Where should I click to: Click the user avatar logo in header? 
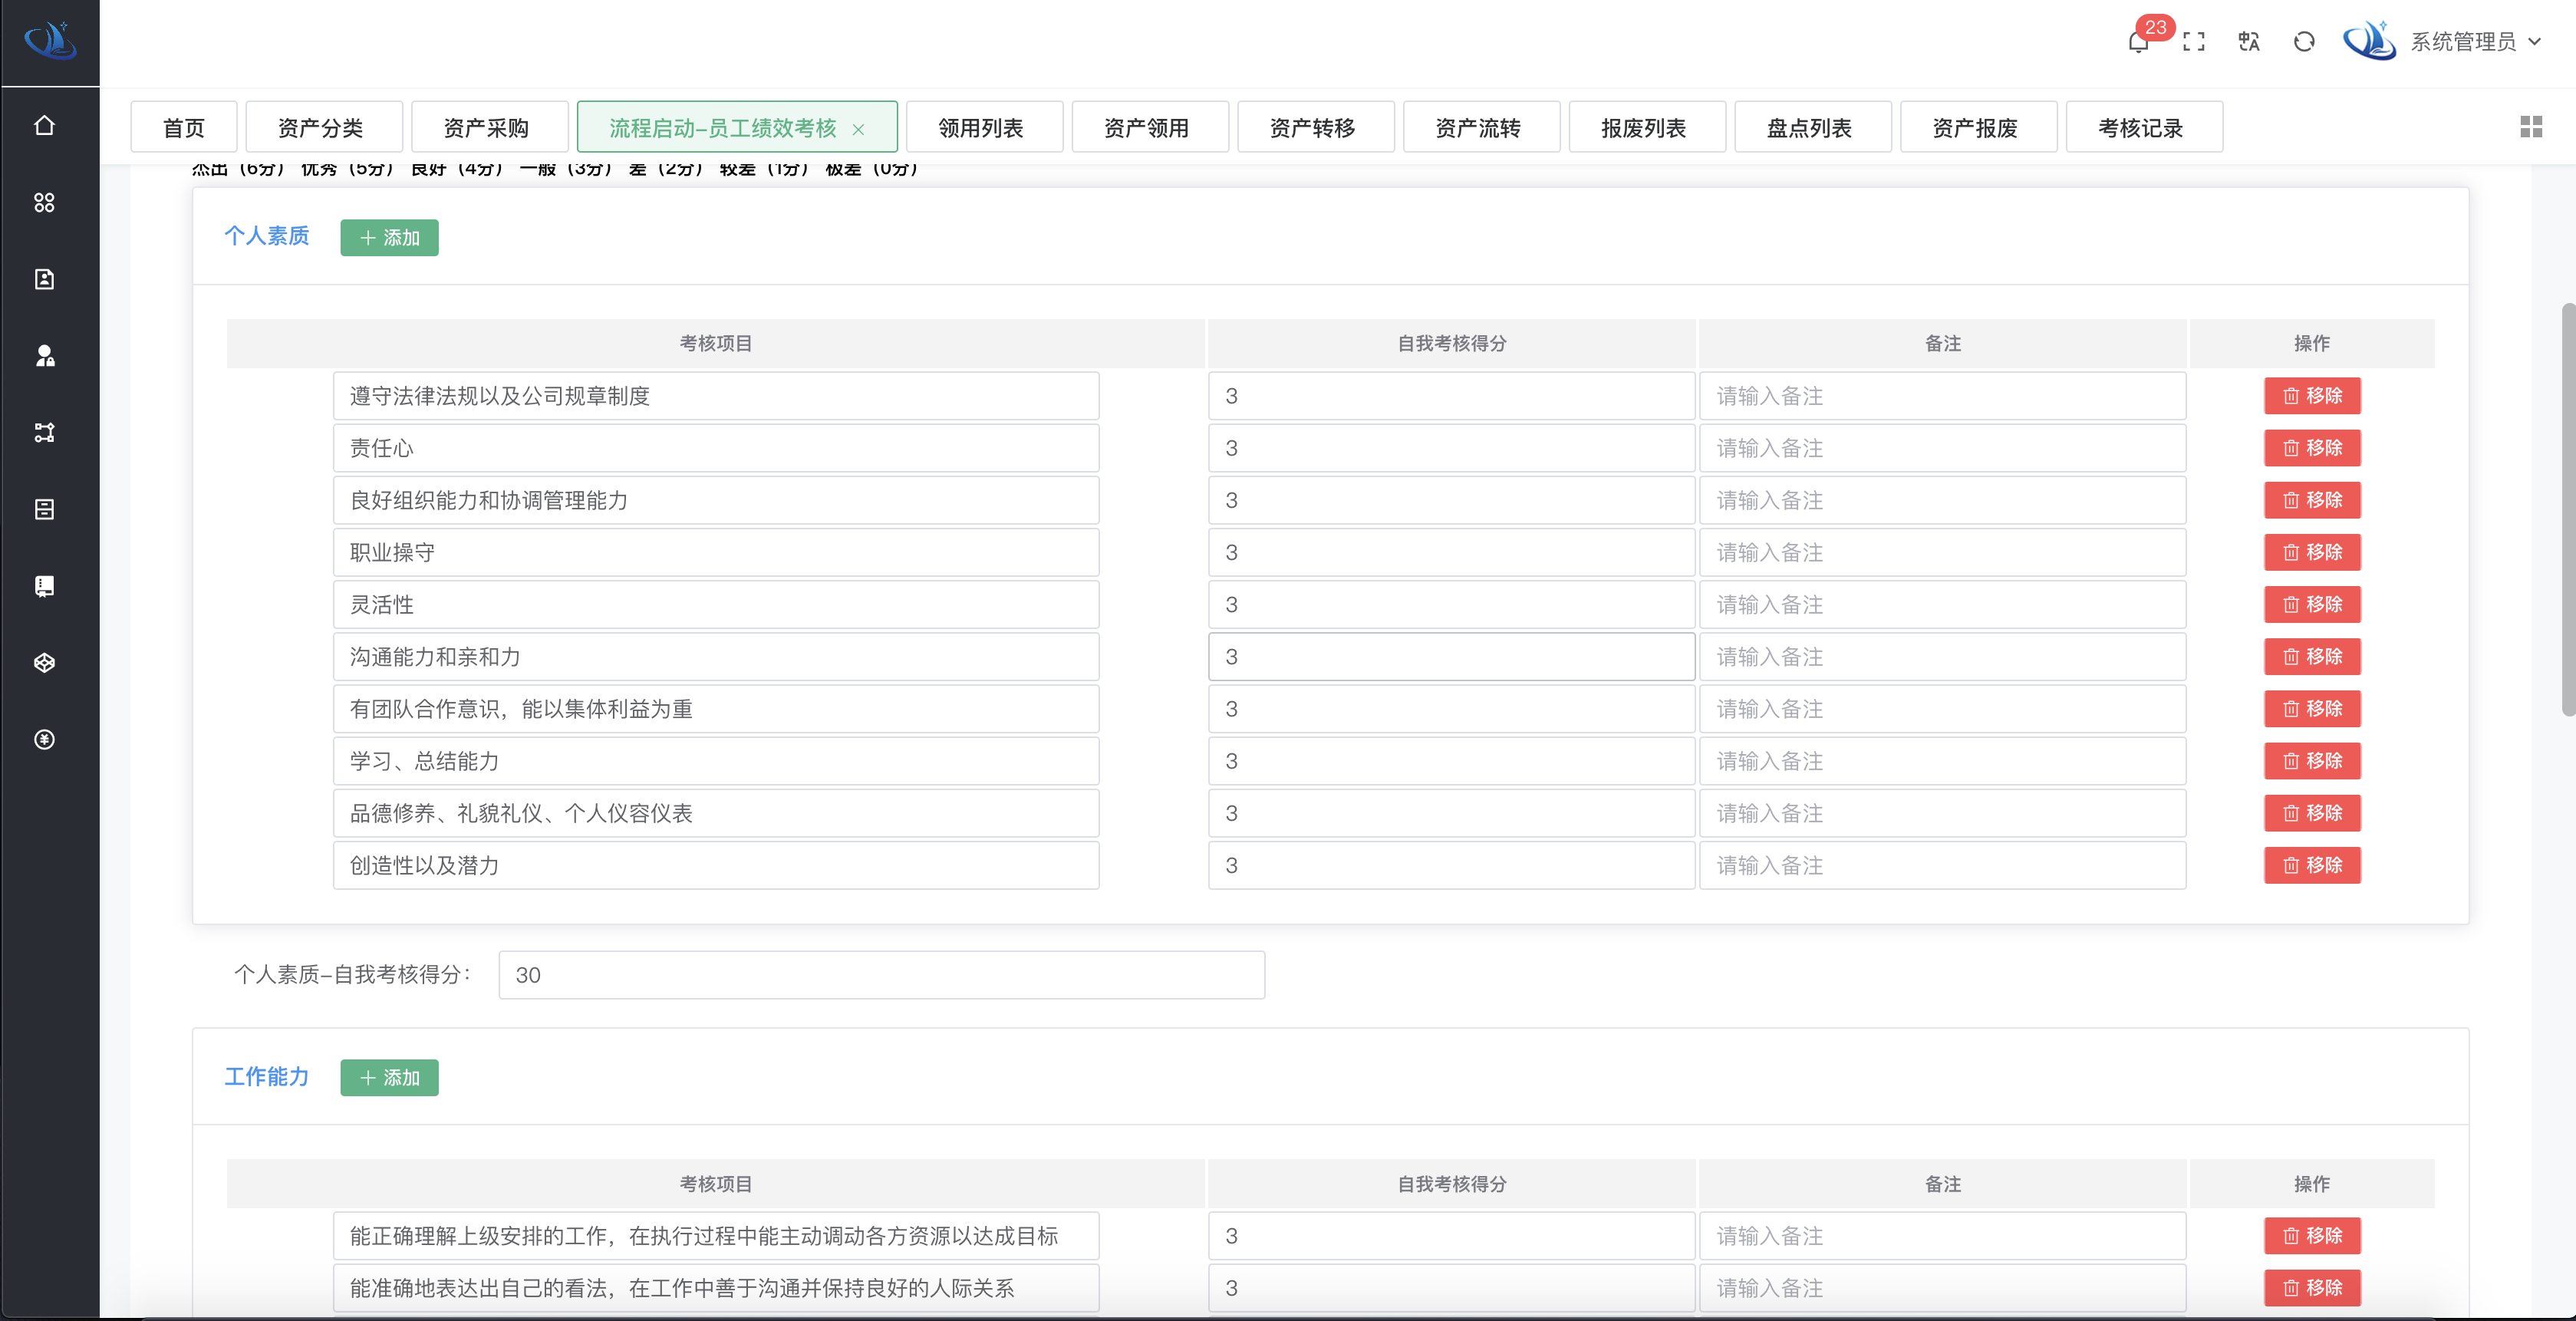2370,41
